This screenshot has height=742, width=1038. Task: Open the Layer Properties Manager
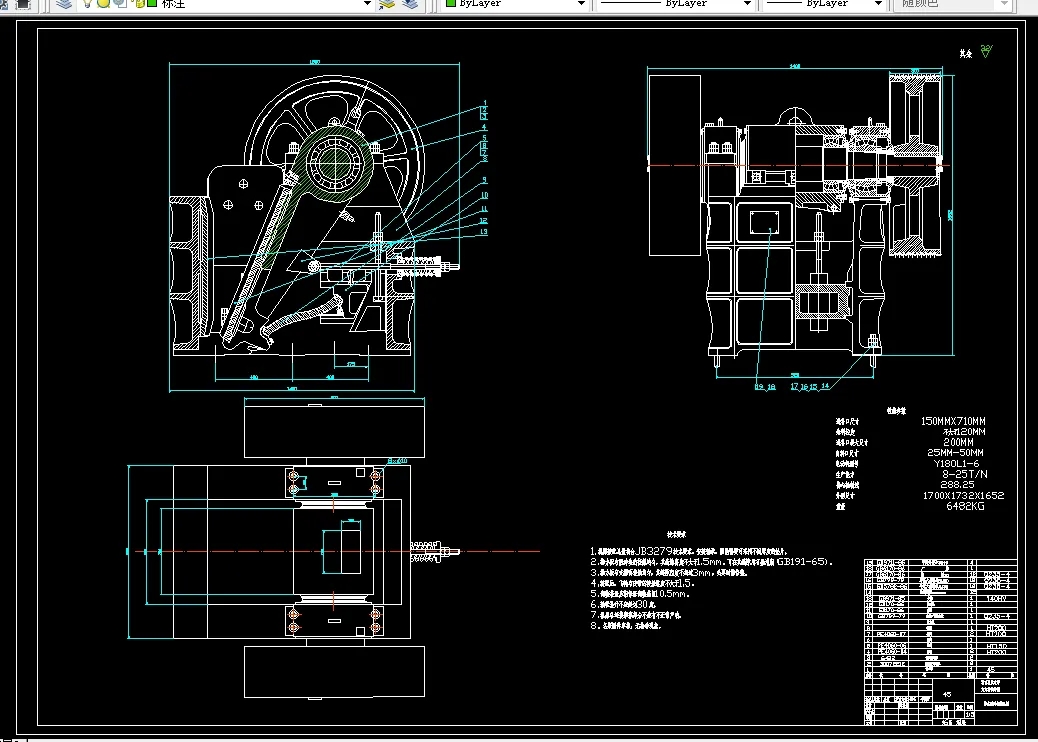click(64, 3)
